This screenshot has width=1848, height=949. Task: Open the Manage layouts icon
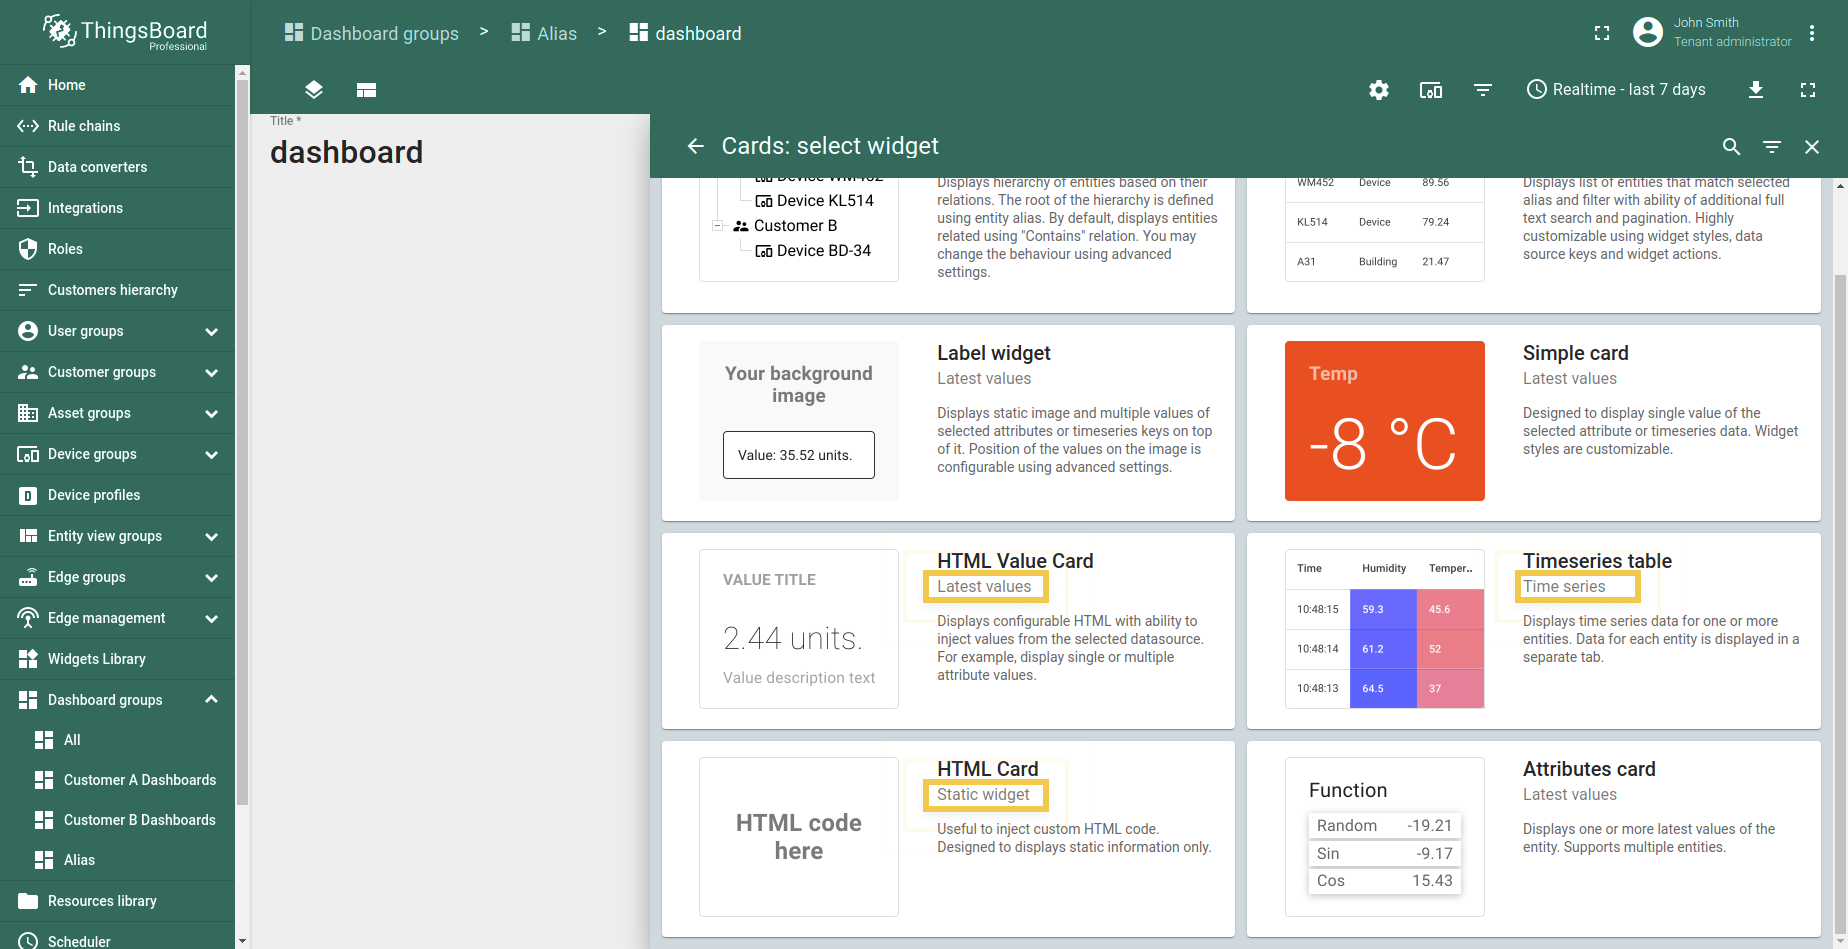pos(366,90)
